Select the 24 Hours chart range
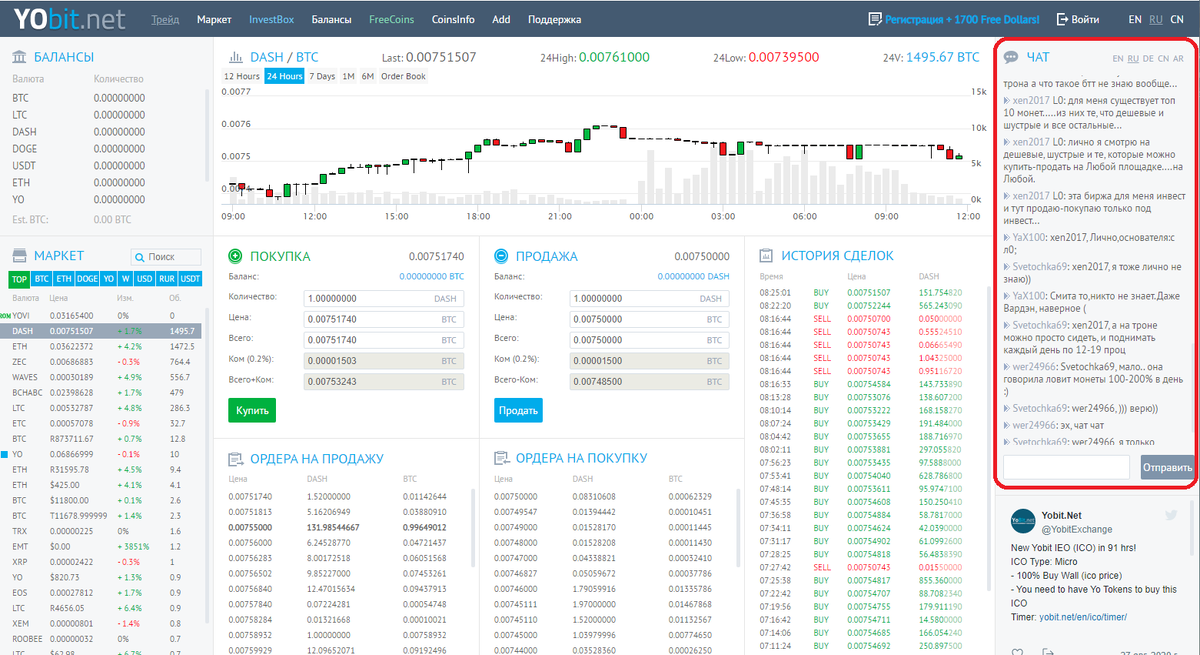This screenshot has width=1200, height=655. pyautogui.click(x=284, y=76)
